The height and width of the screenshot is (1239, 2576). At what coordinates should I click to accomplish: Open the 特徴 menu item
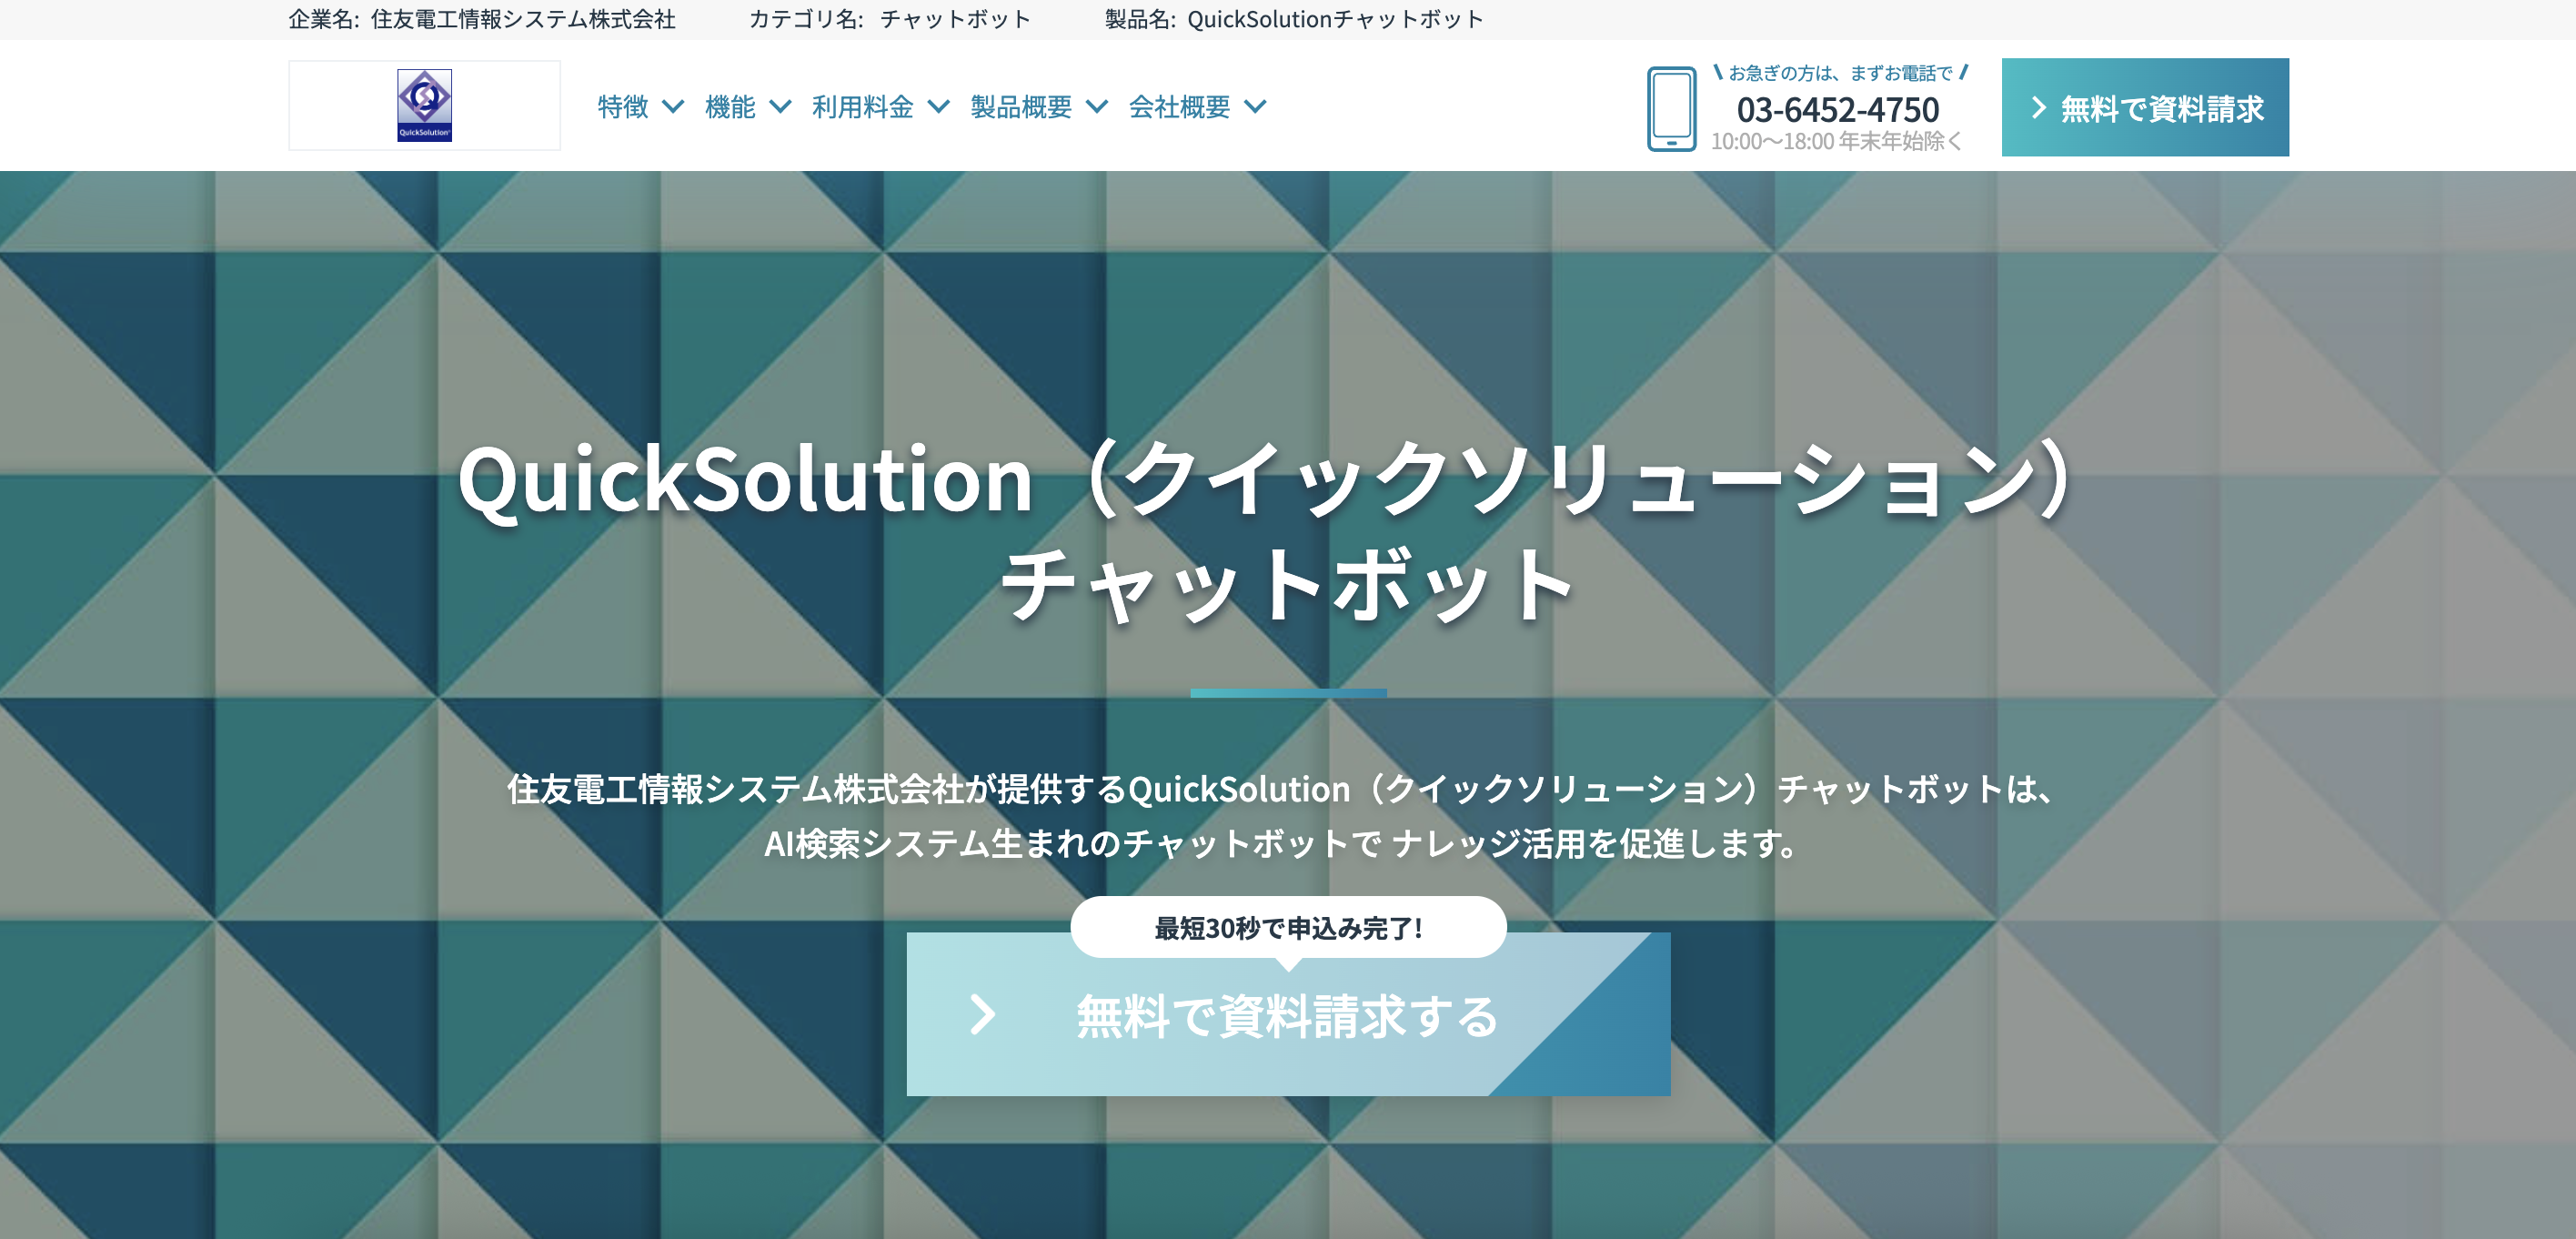(x=623, y=106)
